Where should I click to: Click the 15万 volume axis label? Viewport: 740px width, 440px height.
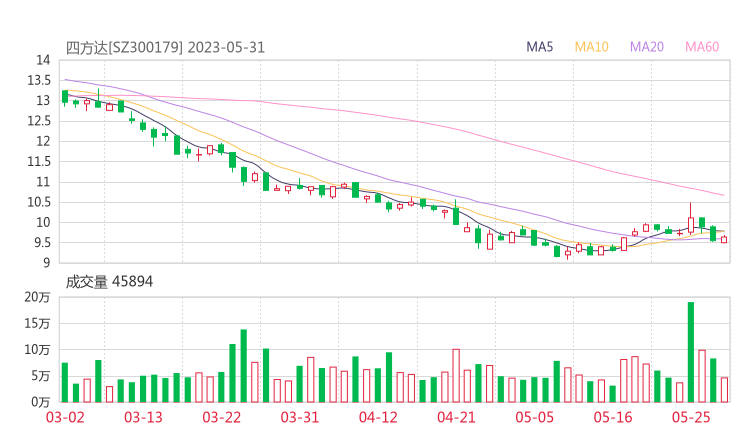(37, 323)
